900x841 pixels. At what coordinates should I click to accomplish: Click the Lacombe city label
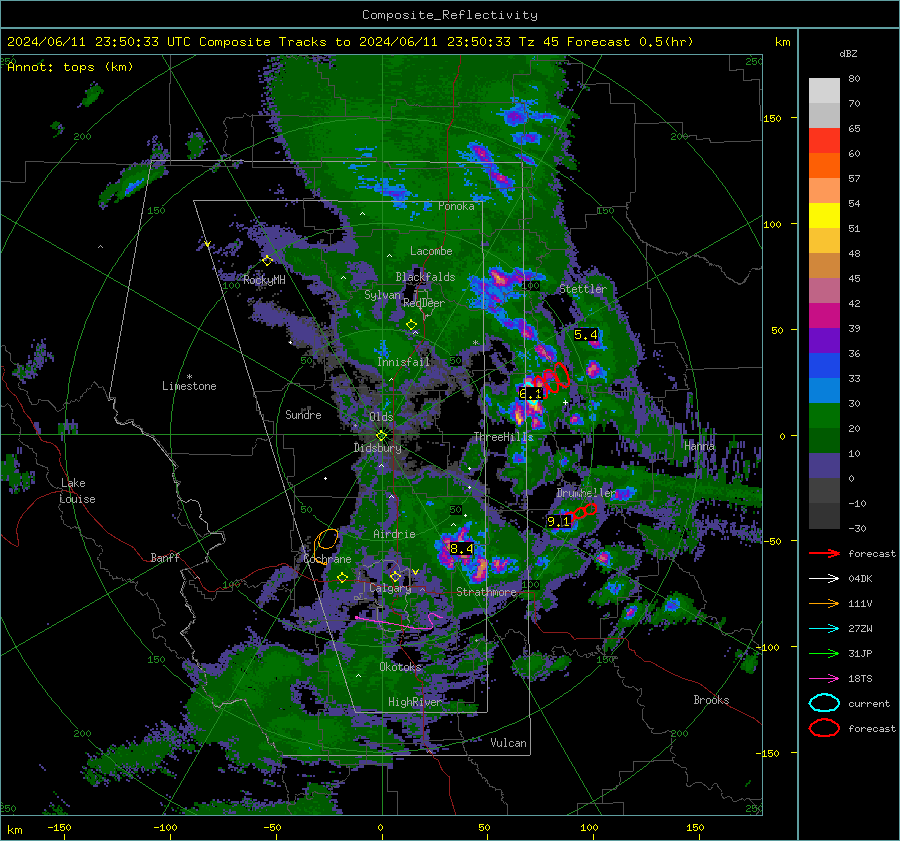coord(431,251)
